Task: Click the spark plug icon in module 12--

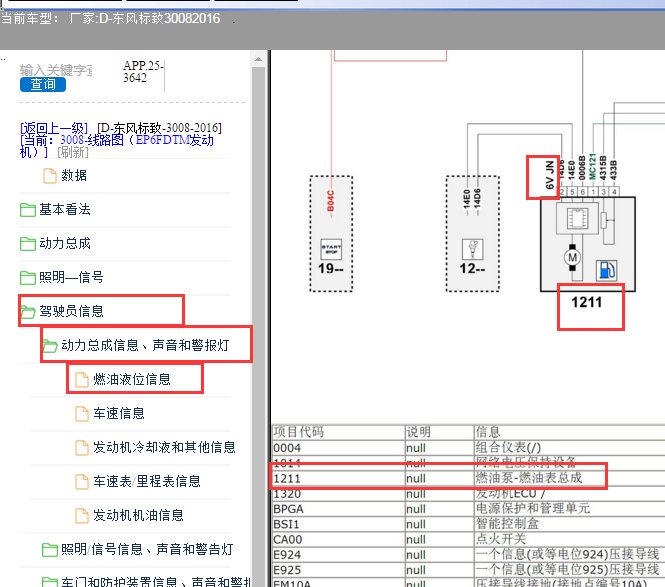Action: click(472, 249)
